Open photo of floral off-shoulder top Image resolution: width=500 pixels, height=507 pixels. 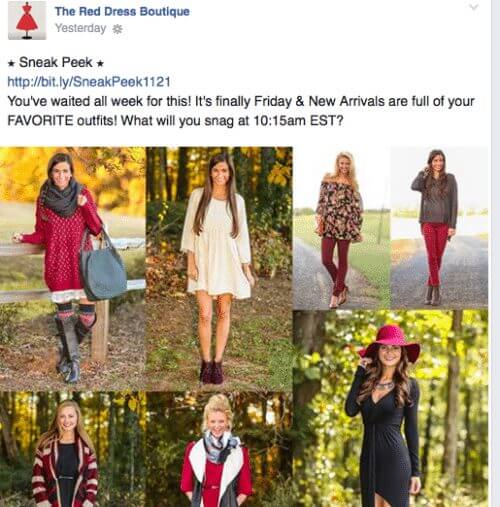pyautogui.click(x=341, y=228)
